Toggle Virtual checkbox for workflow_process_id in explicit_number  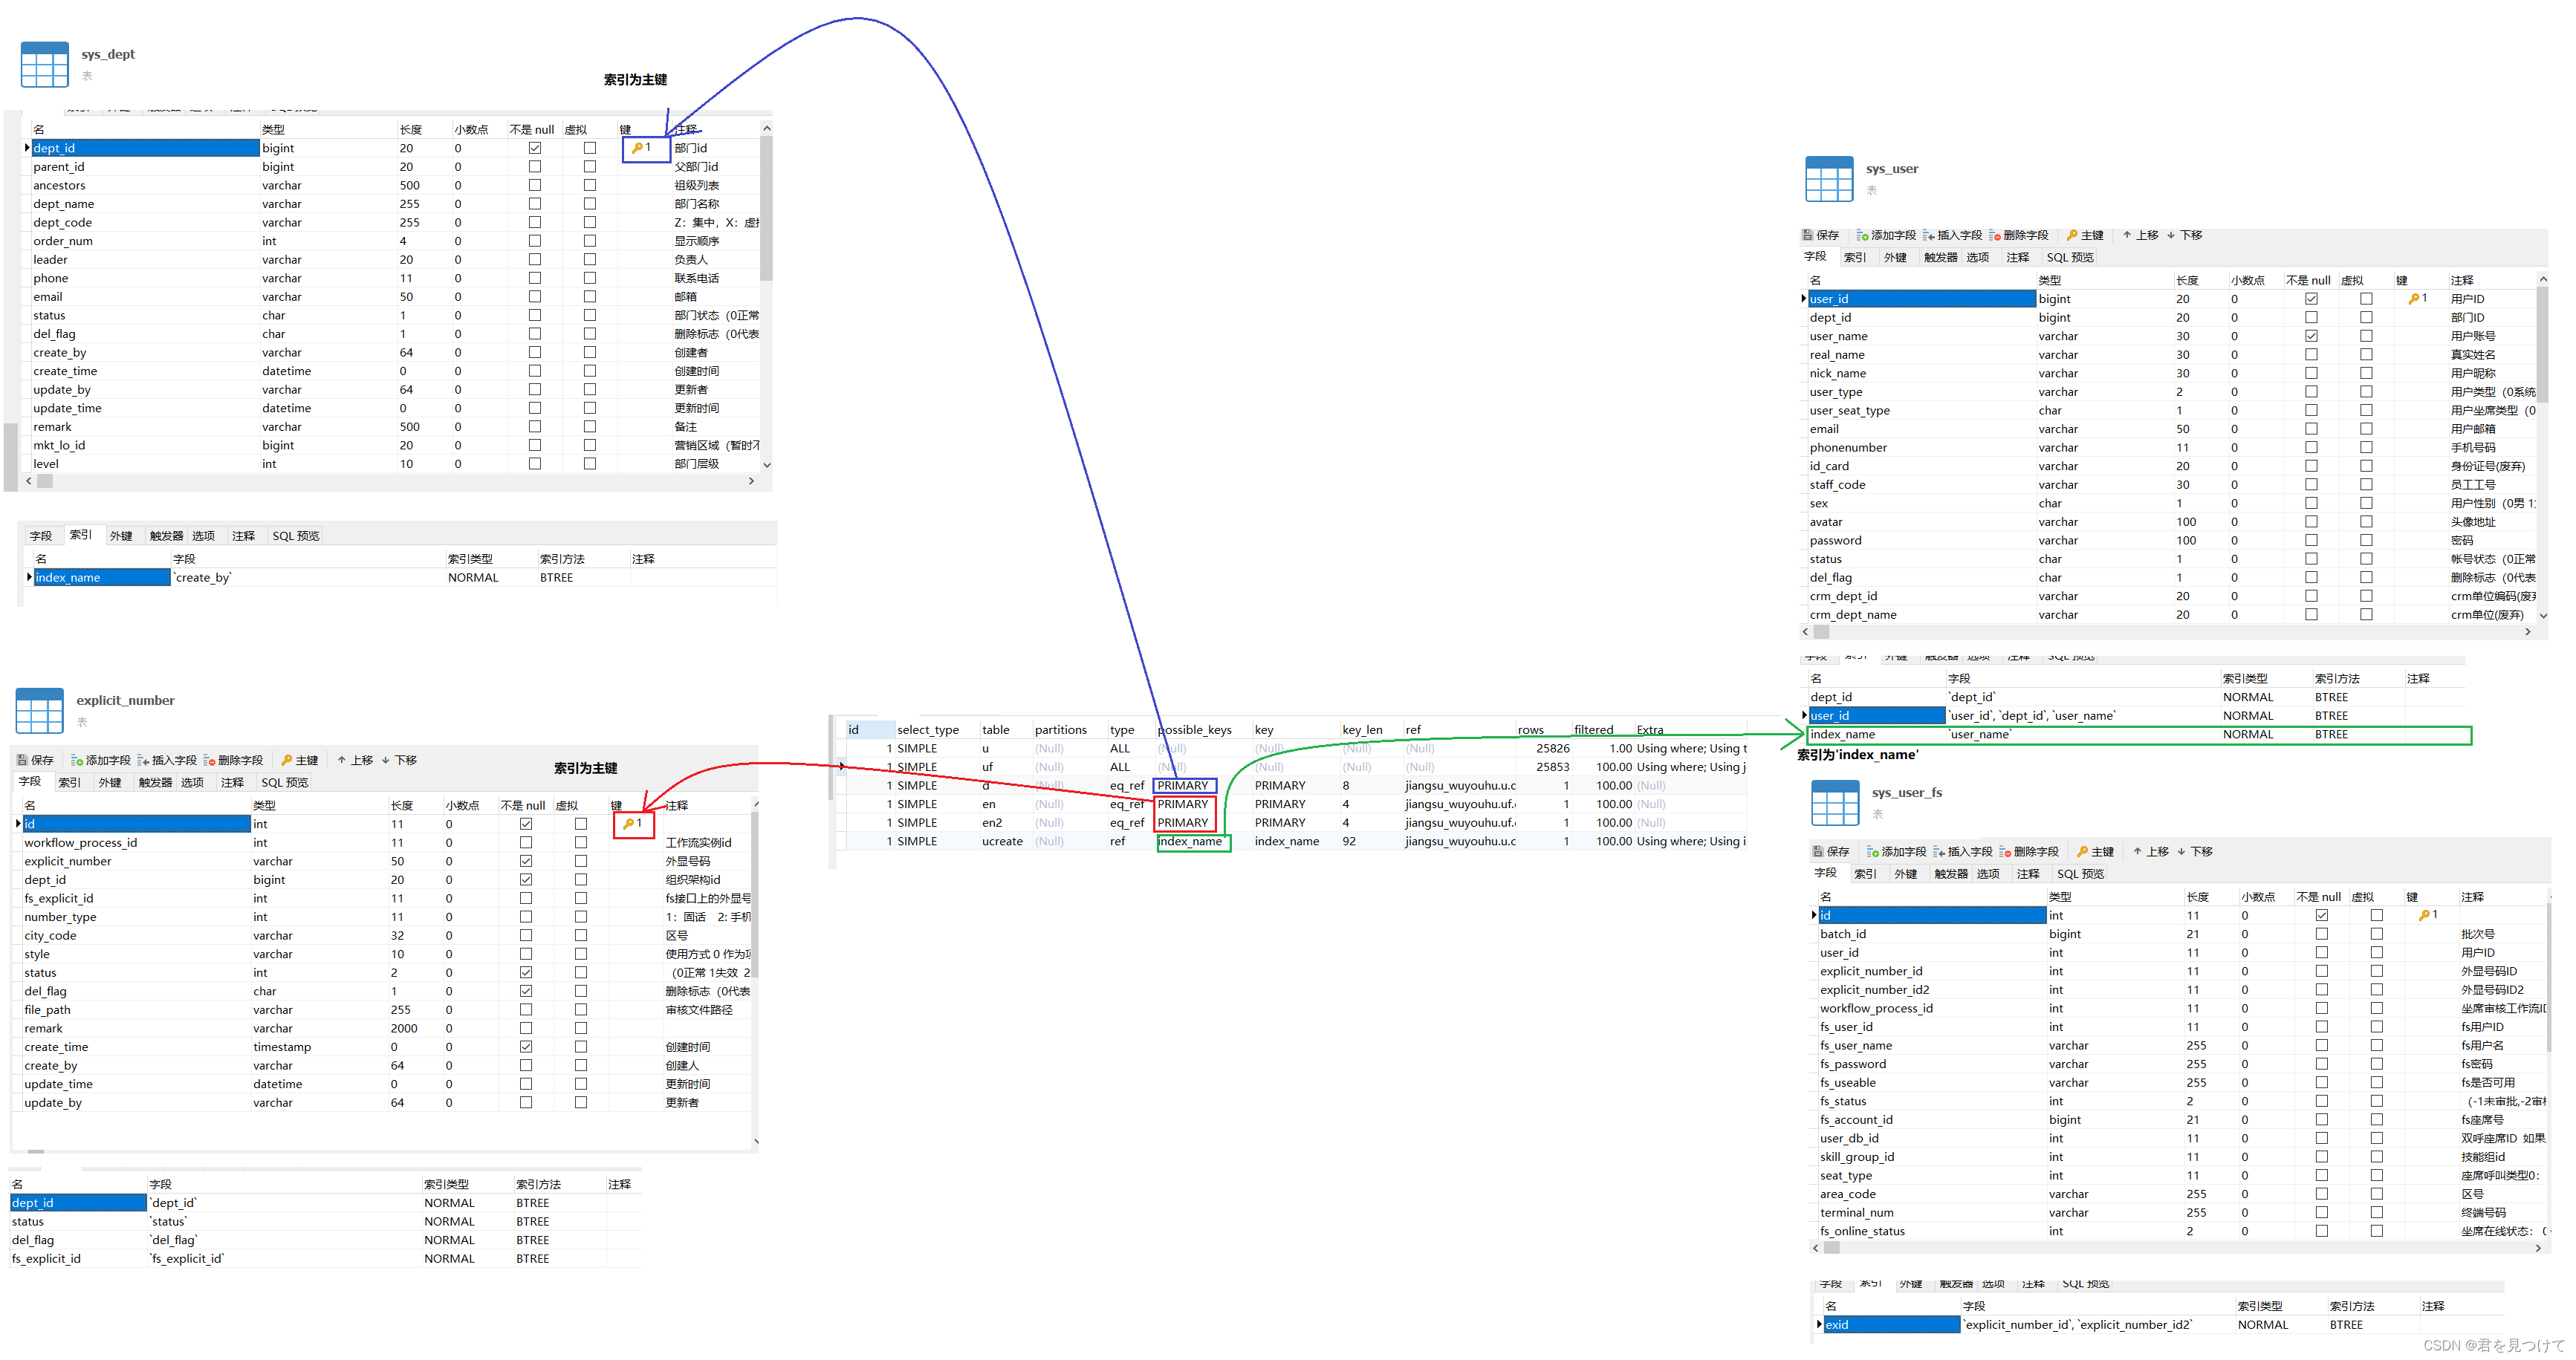click(581, 843)
